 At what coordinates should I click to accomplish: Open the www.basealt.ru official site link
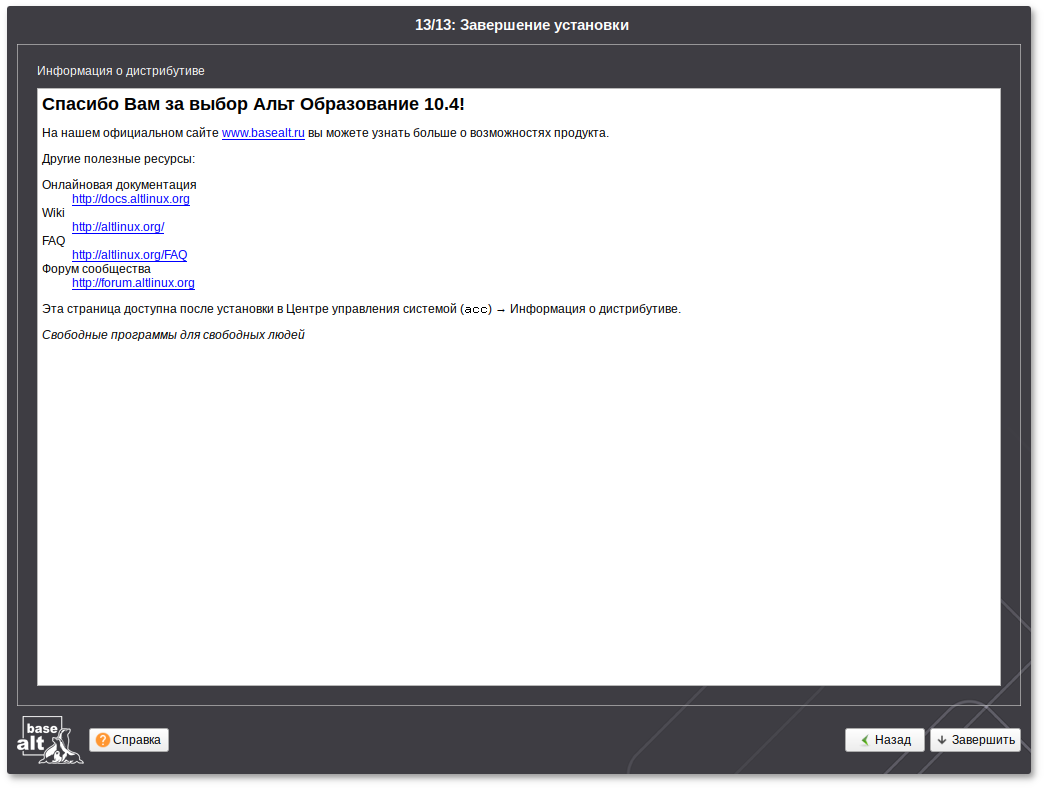(x=263, y=133)
